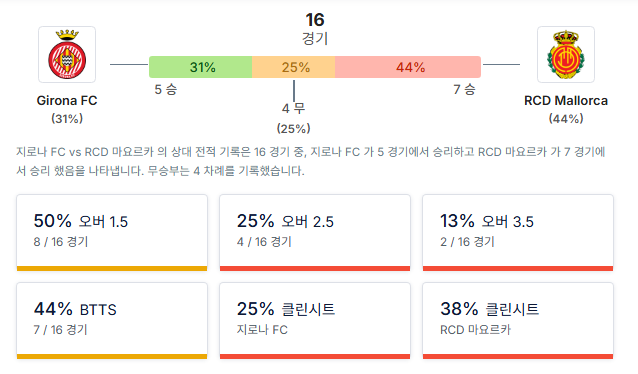Click the 5 승 label under green bar
This screenshot has height=374, width=638.
[x=166, y=90]
